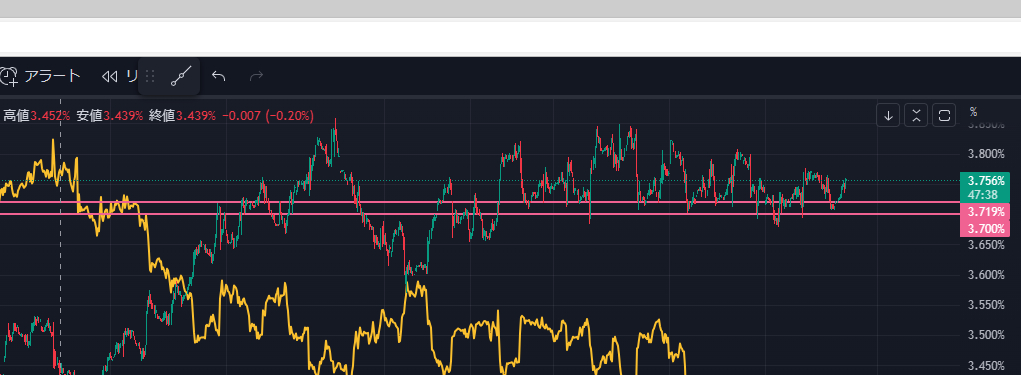Grab the floating toolbar's dotted drag handle
Viewport: 1021px width, 375px height.
coord(150,77)
